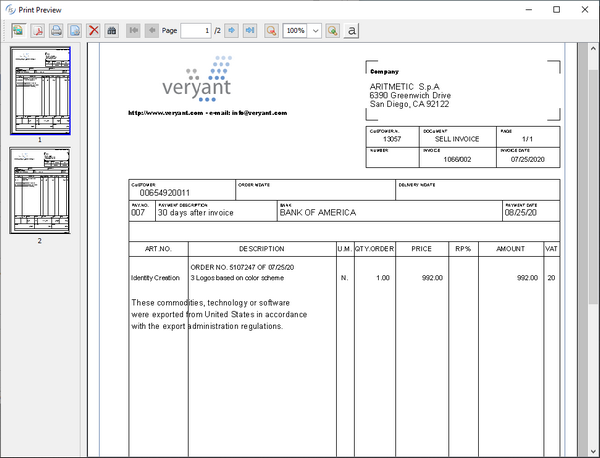
Task: Click the 'ARITMETIC S.p.A' company name
Action: click(404, 87)
